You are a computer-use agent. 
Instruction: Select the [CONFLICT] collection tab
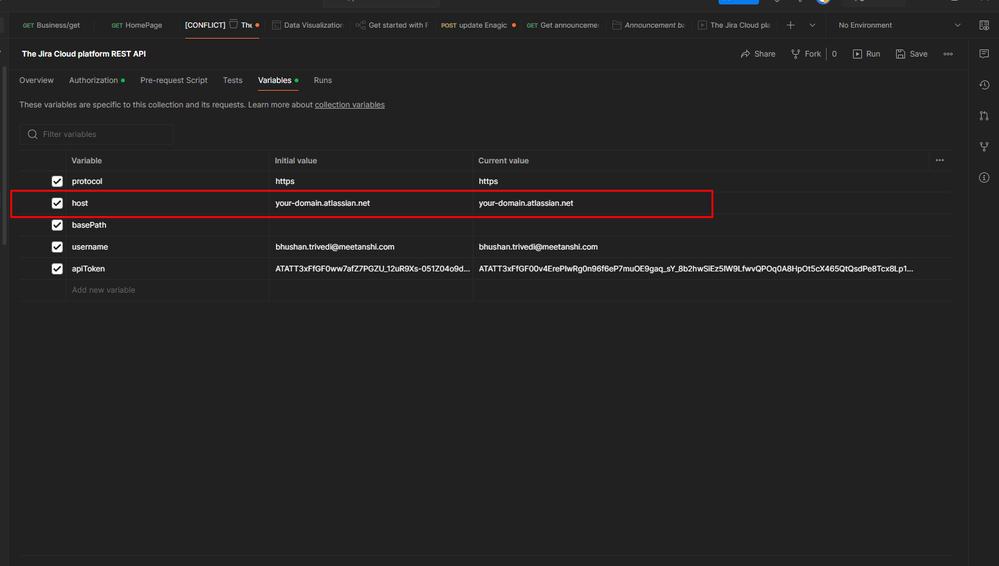(222, 25)
